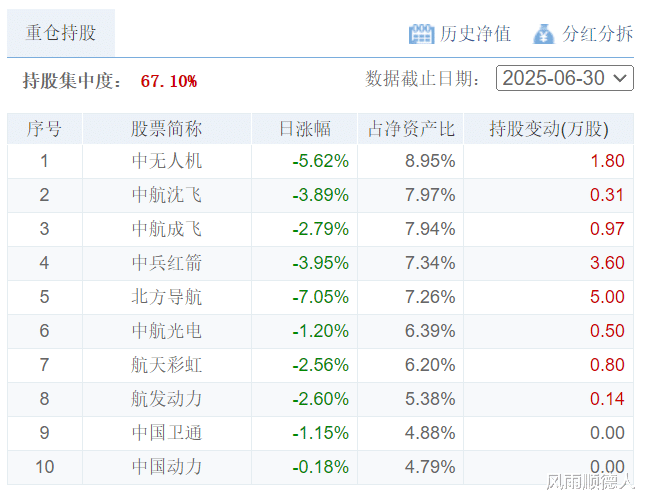Open stock 中航光电
Screen dimensions: 645x503
pyautogui.click(x=167, y=331)
